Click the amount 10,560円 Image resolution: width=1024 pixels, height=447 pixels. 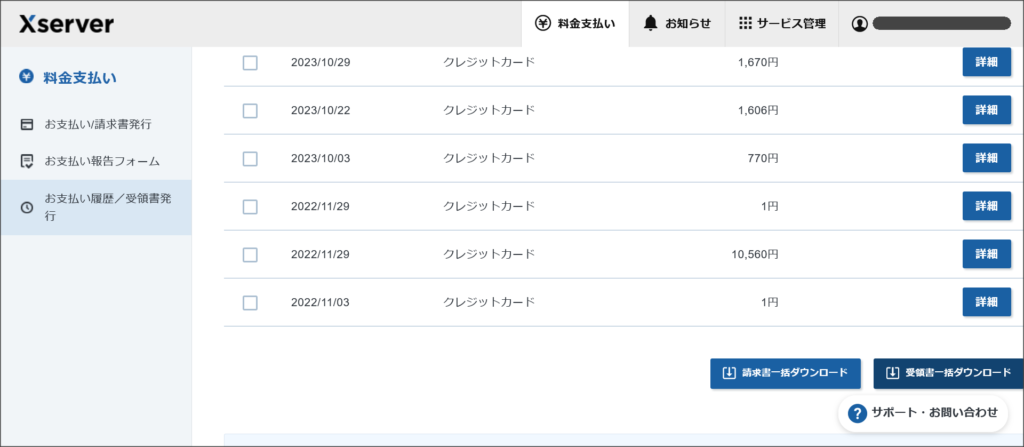pos(755,255)
